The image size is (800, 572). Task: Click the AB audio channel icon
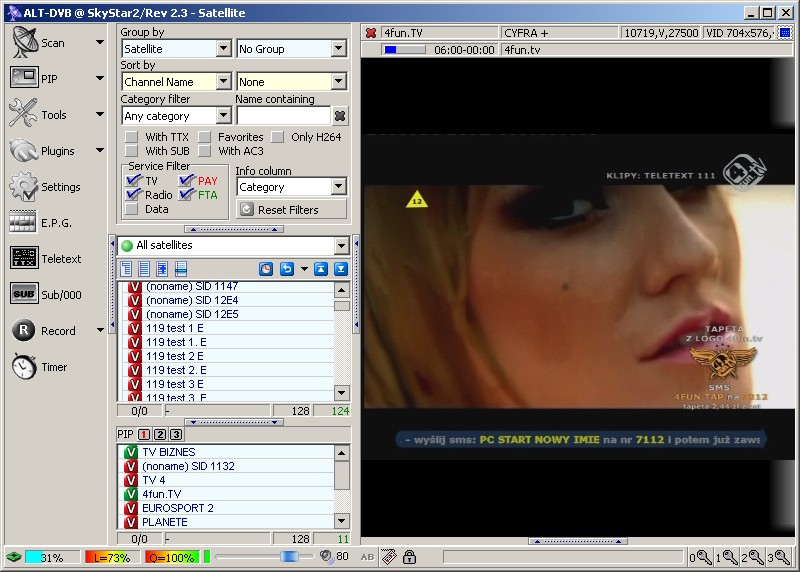point(367,557)
